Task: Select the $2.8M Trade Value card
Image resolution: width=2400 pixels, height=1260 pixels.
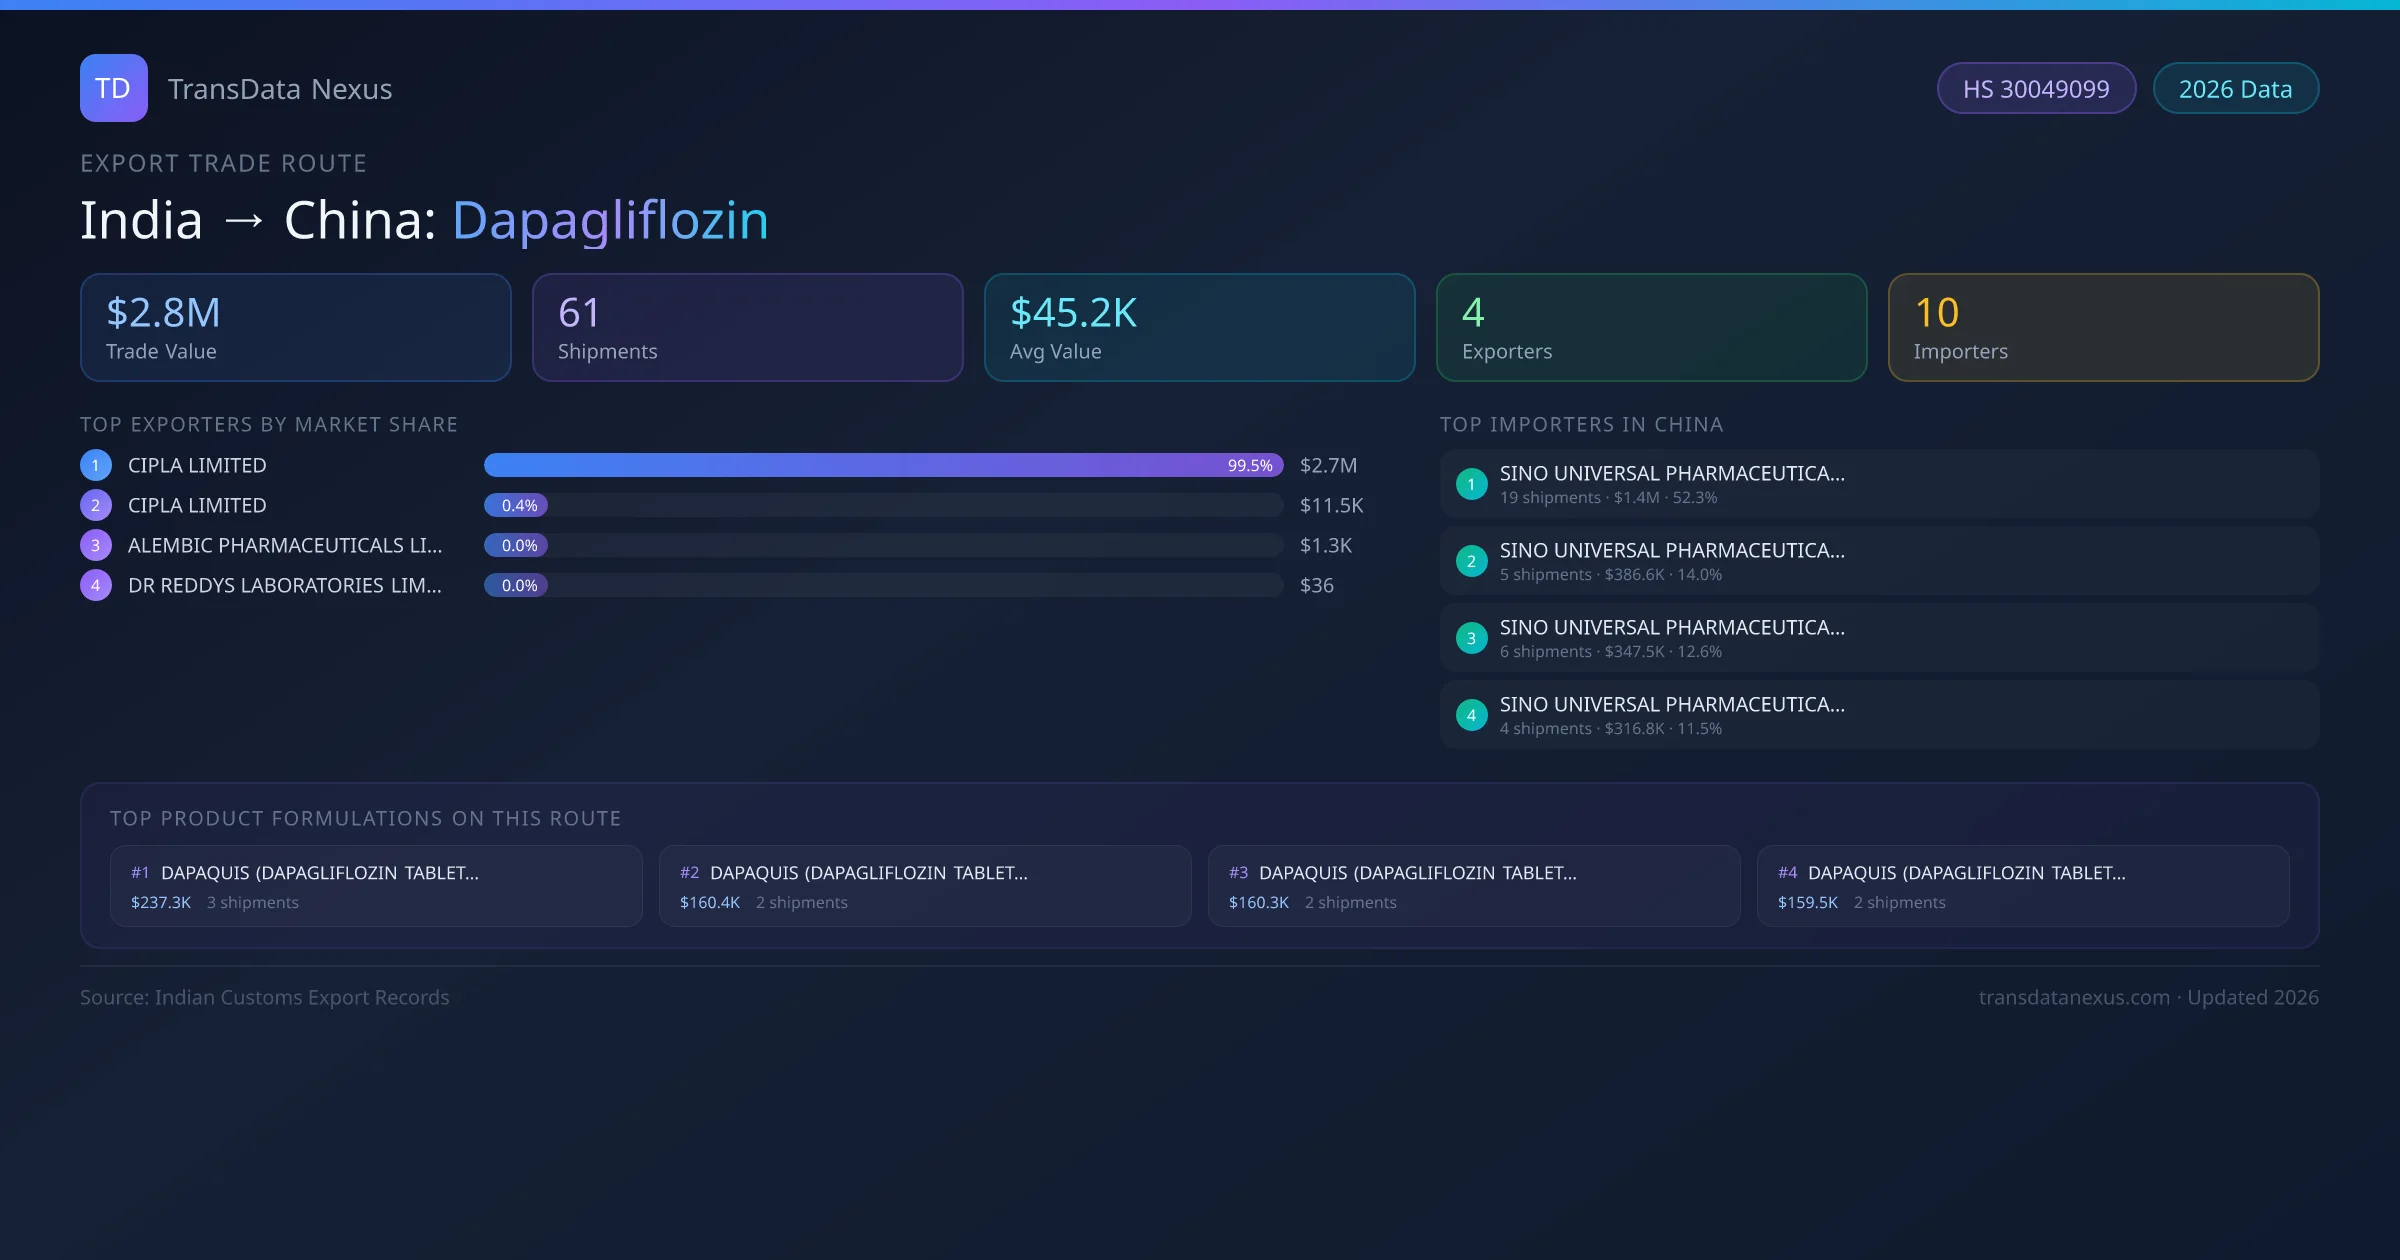Action: click(x=295, y=328)
